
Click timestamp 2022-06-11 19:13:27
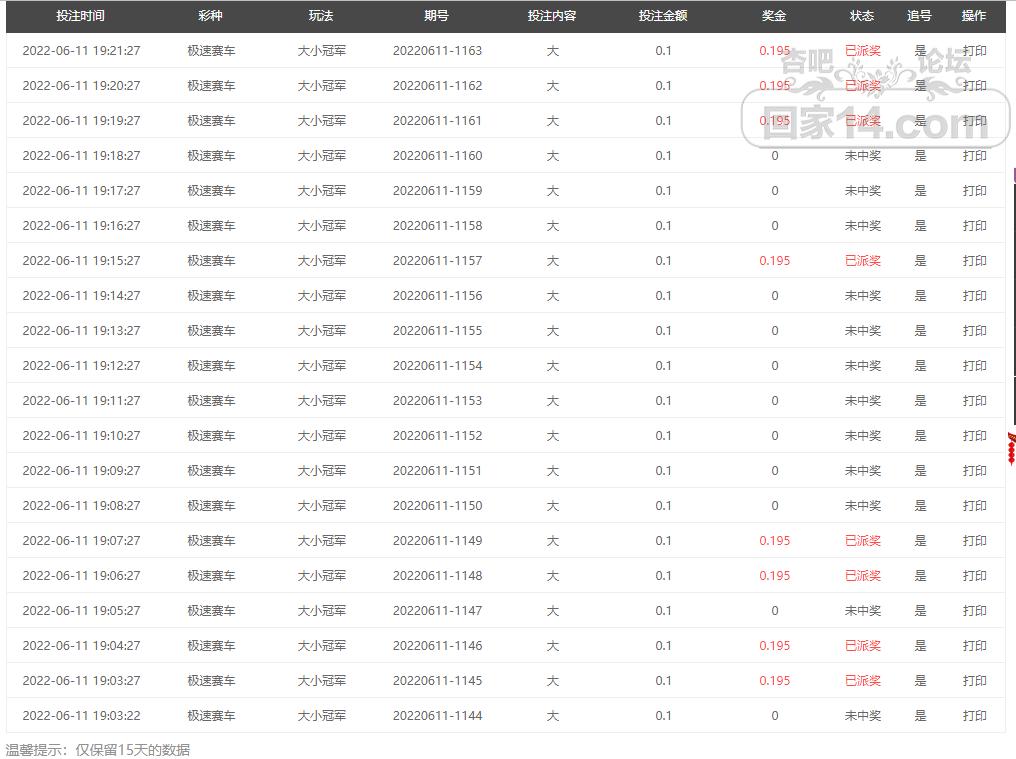pyautogui.click(x=81, y=331)
